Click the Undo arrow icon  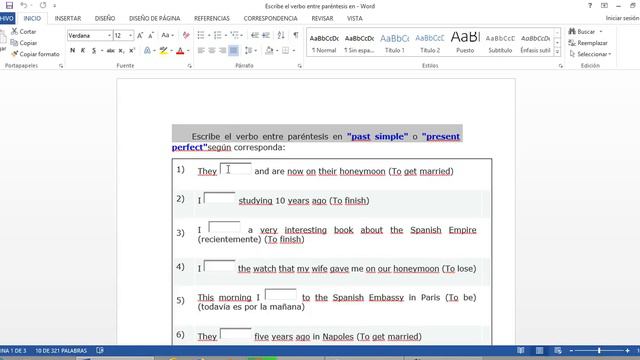pyautogui.click(x=24, y=5)
